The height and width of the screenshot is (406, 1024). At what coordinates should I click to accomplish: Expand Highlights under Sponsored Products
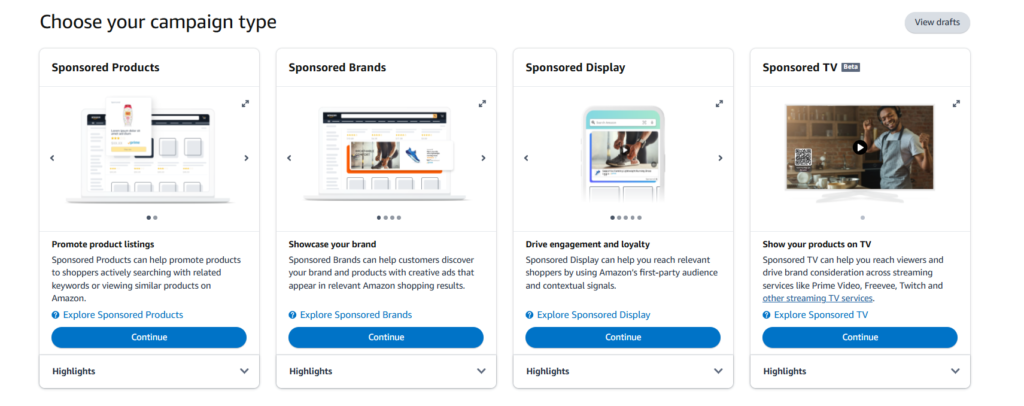[149, 371]
